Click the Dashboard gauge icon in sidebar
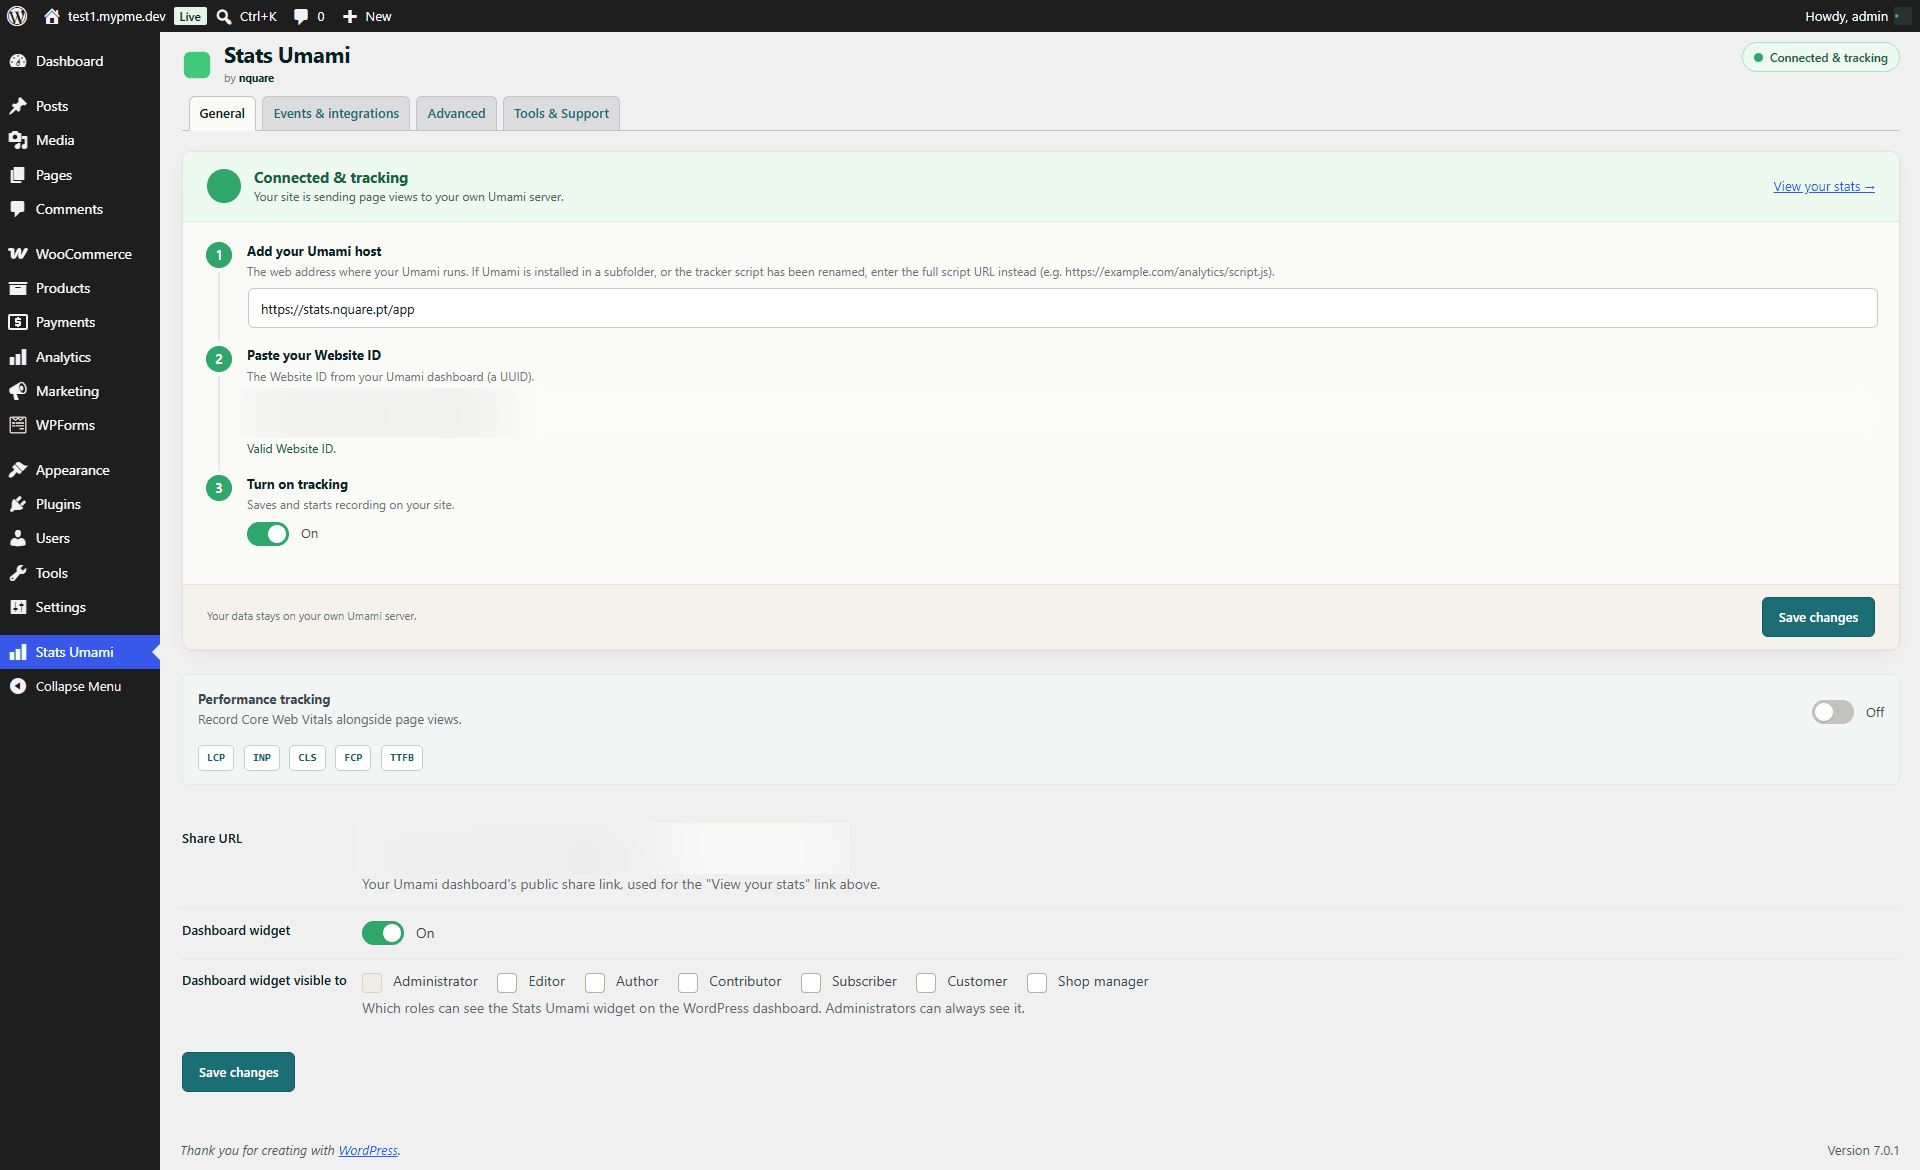1920x1170 pixels. 18,61
